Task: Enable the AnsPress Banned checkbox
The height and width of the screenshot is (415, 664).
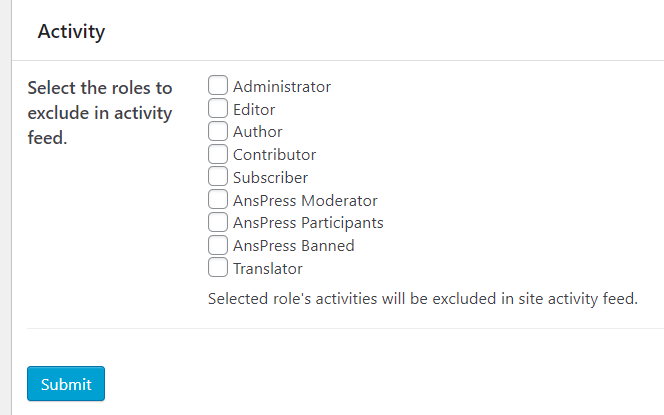Action: (x=218, y=245)
